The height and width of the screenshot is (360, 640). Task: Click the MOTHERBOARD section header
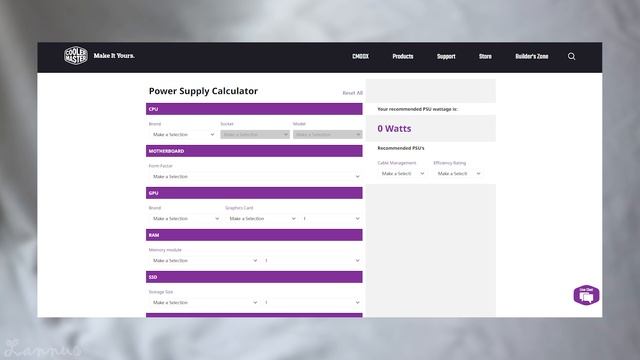click(x=254, y=151)
